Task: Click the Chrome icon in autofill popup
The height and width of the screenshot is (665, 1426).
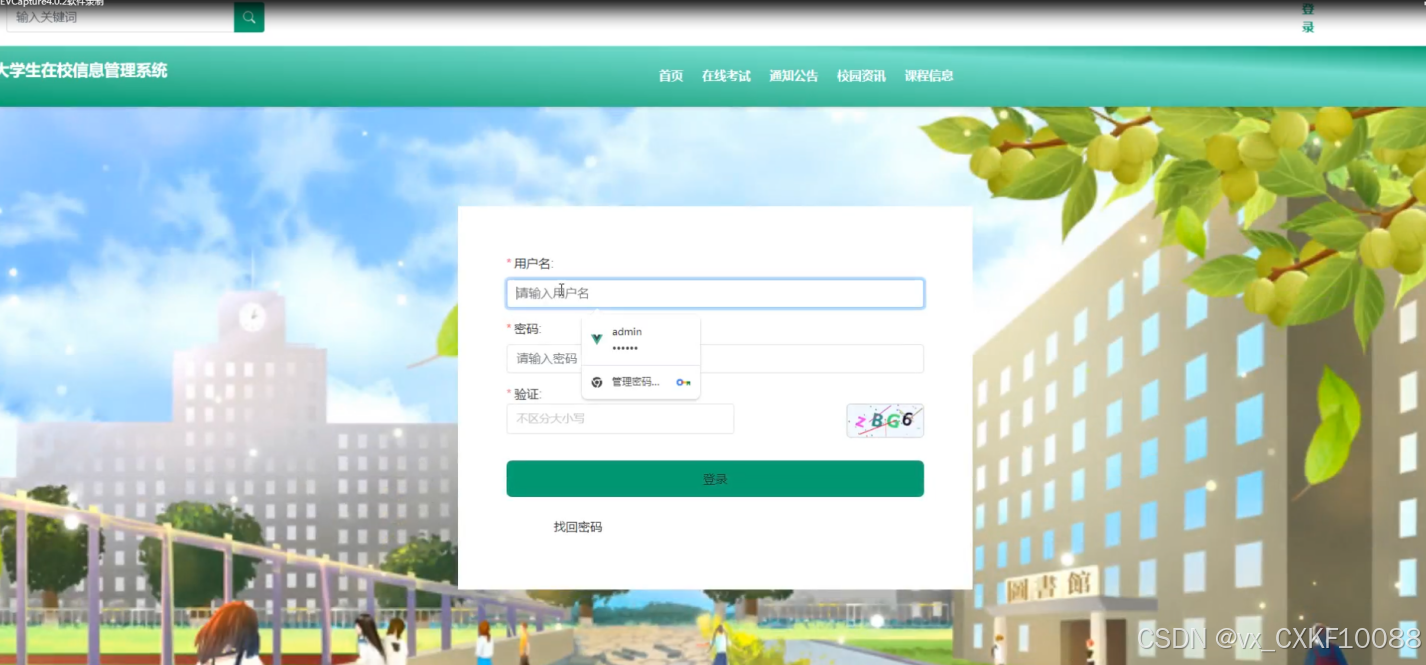Action: click(x=597, y=382)
